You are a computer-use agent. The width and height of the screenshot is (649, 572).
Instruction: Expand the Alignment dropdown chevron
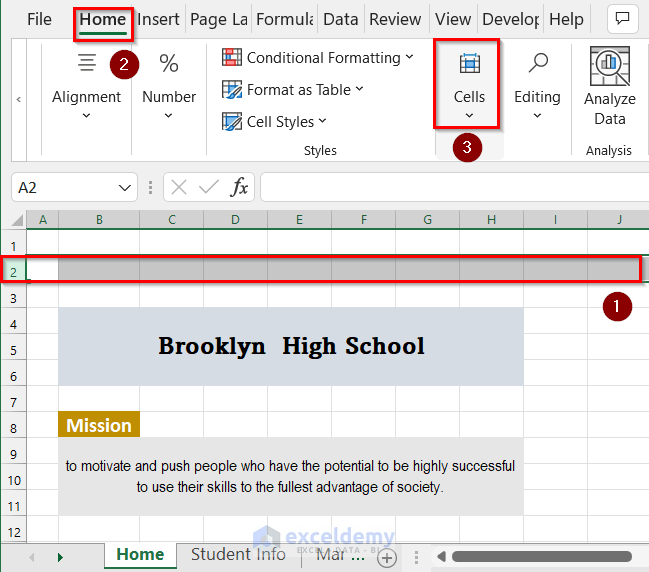[86, 115]
